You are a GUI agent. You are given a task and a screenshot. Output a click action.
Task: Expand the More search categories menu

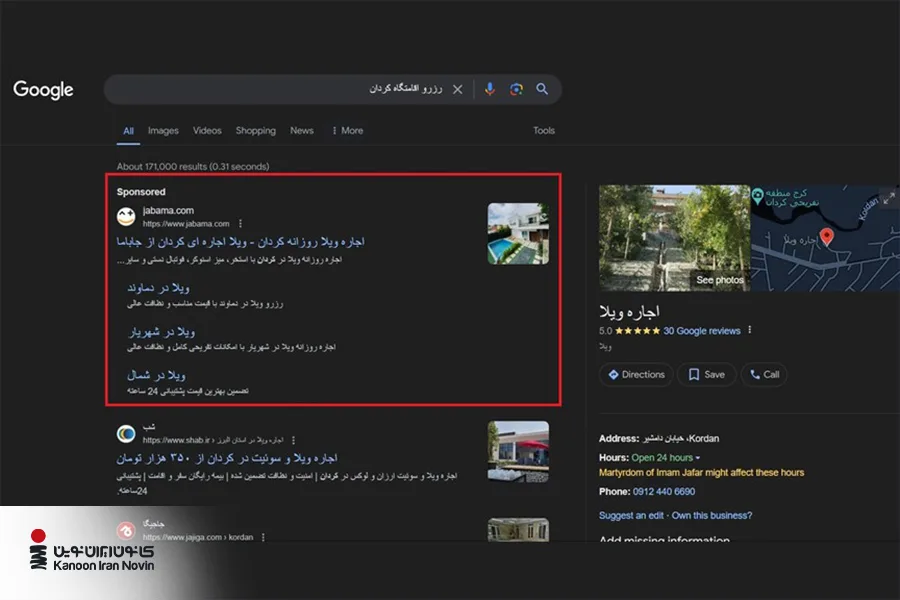click(347, 131)
